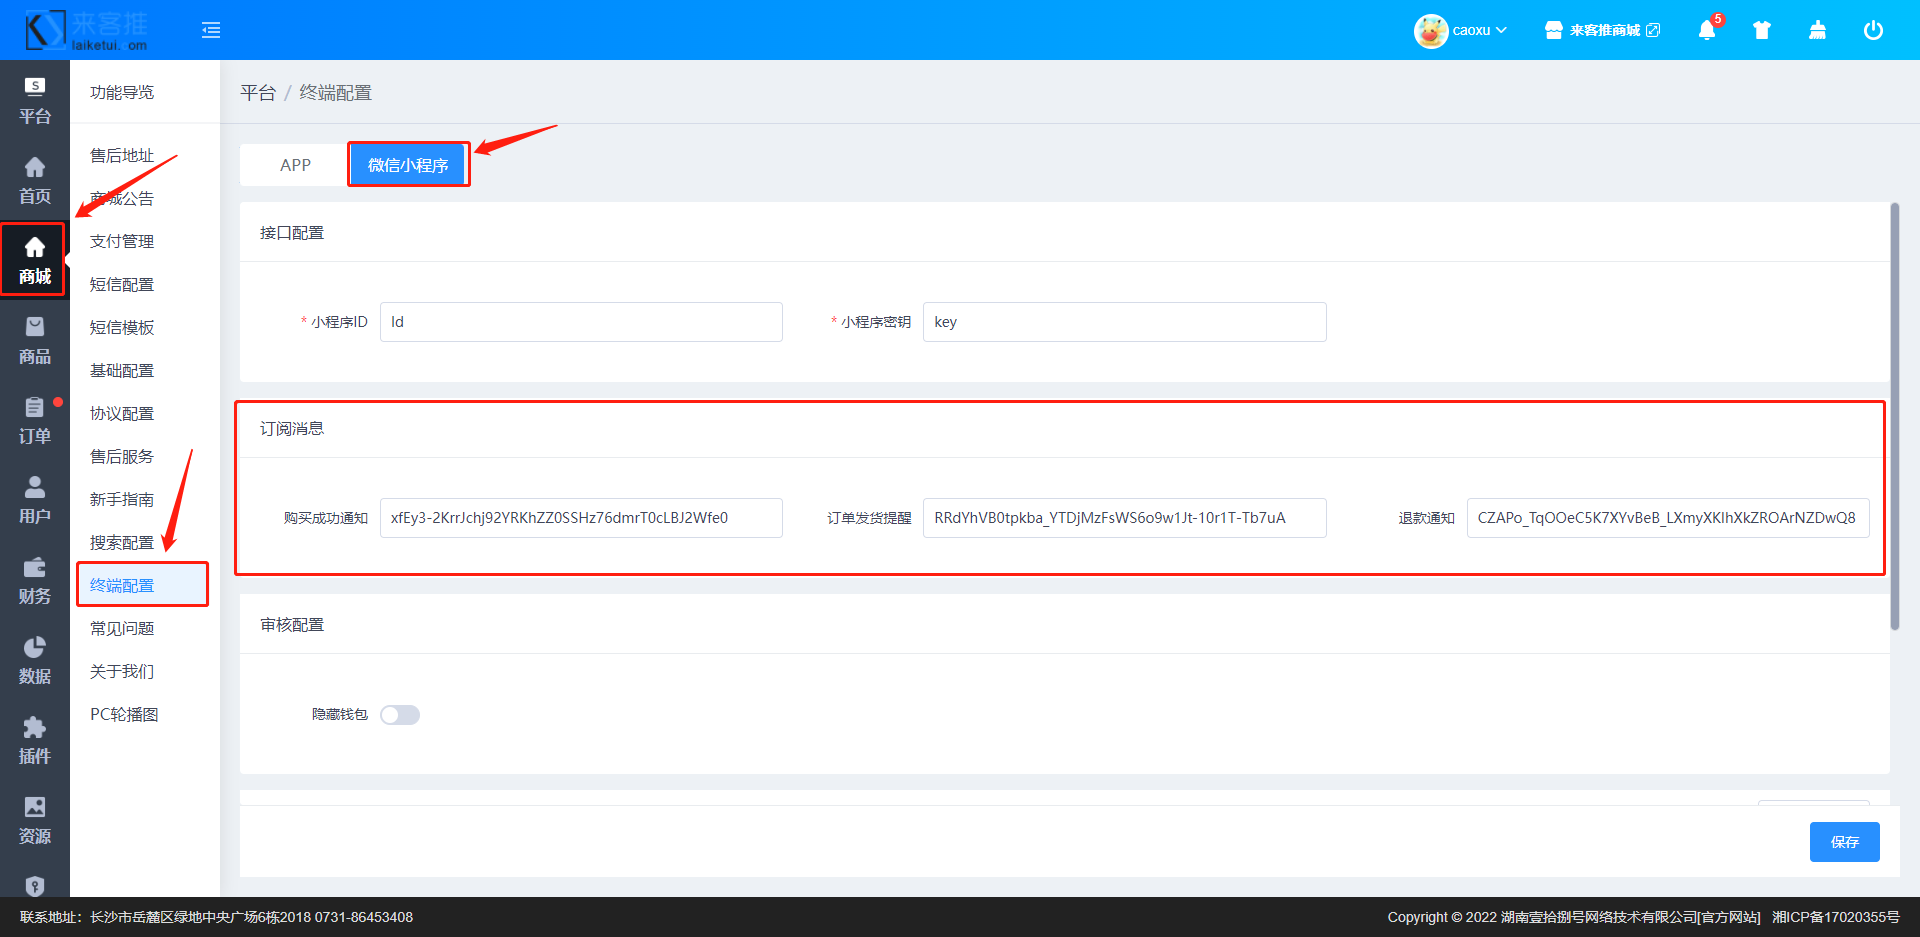Screen dimensions: 1920x937
Task: Click the 保存 button
Action: click(x=1844, y=842)
